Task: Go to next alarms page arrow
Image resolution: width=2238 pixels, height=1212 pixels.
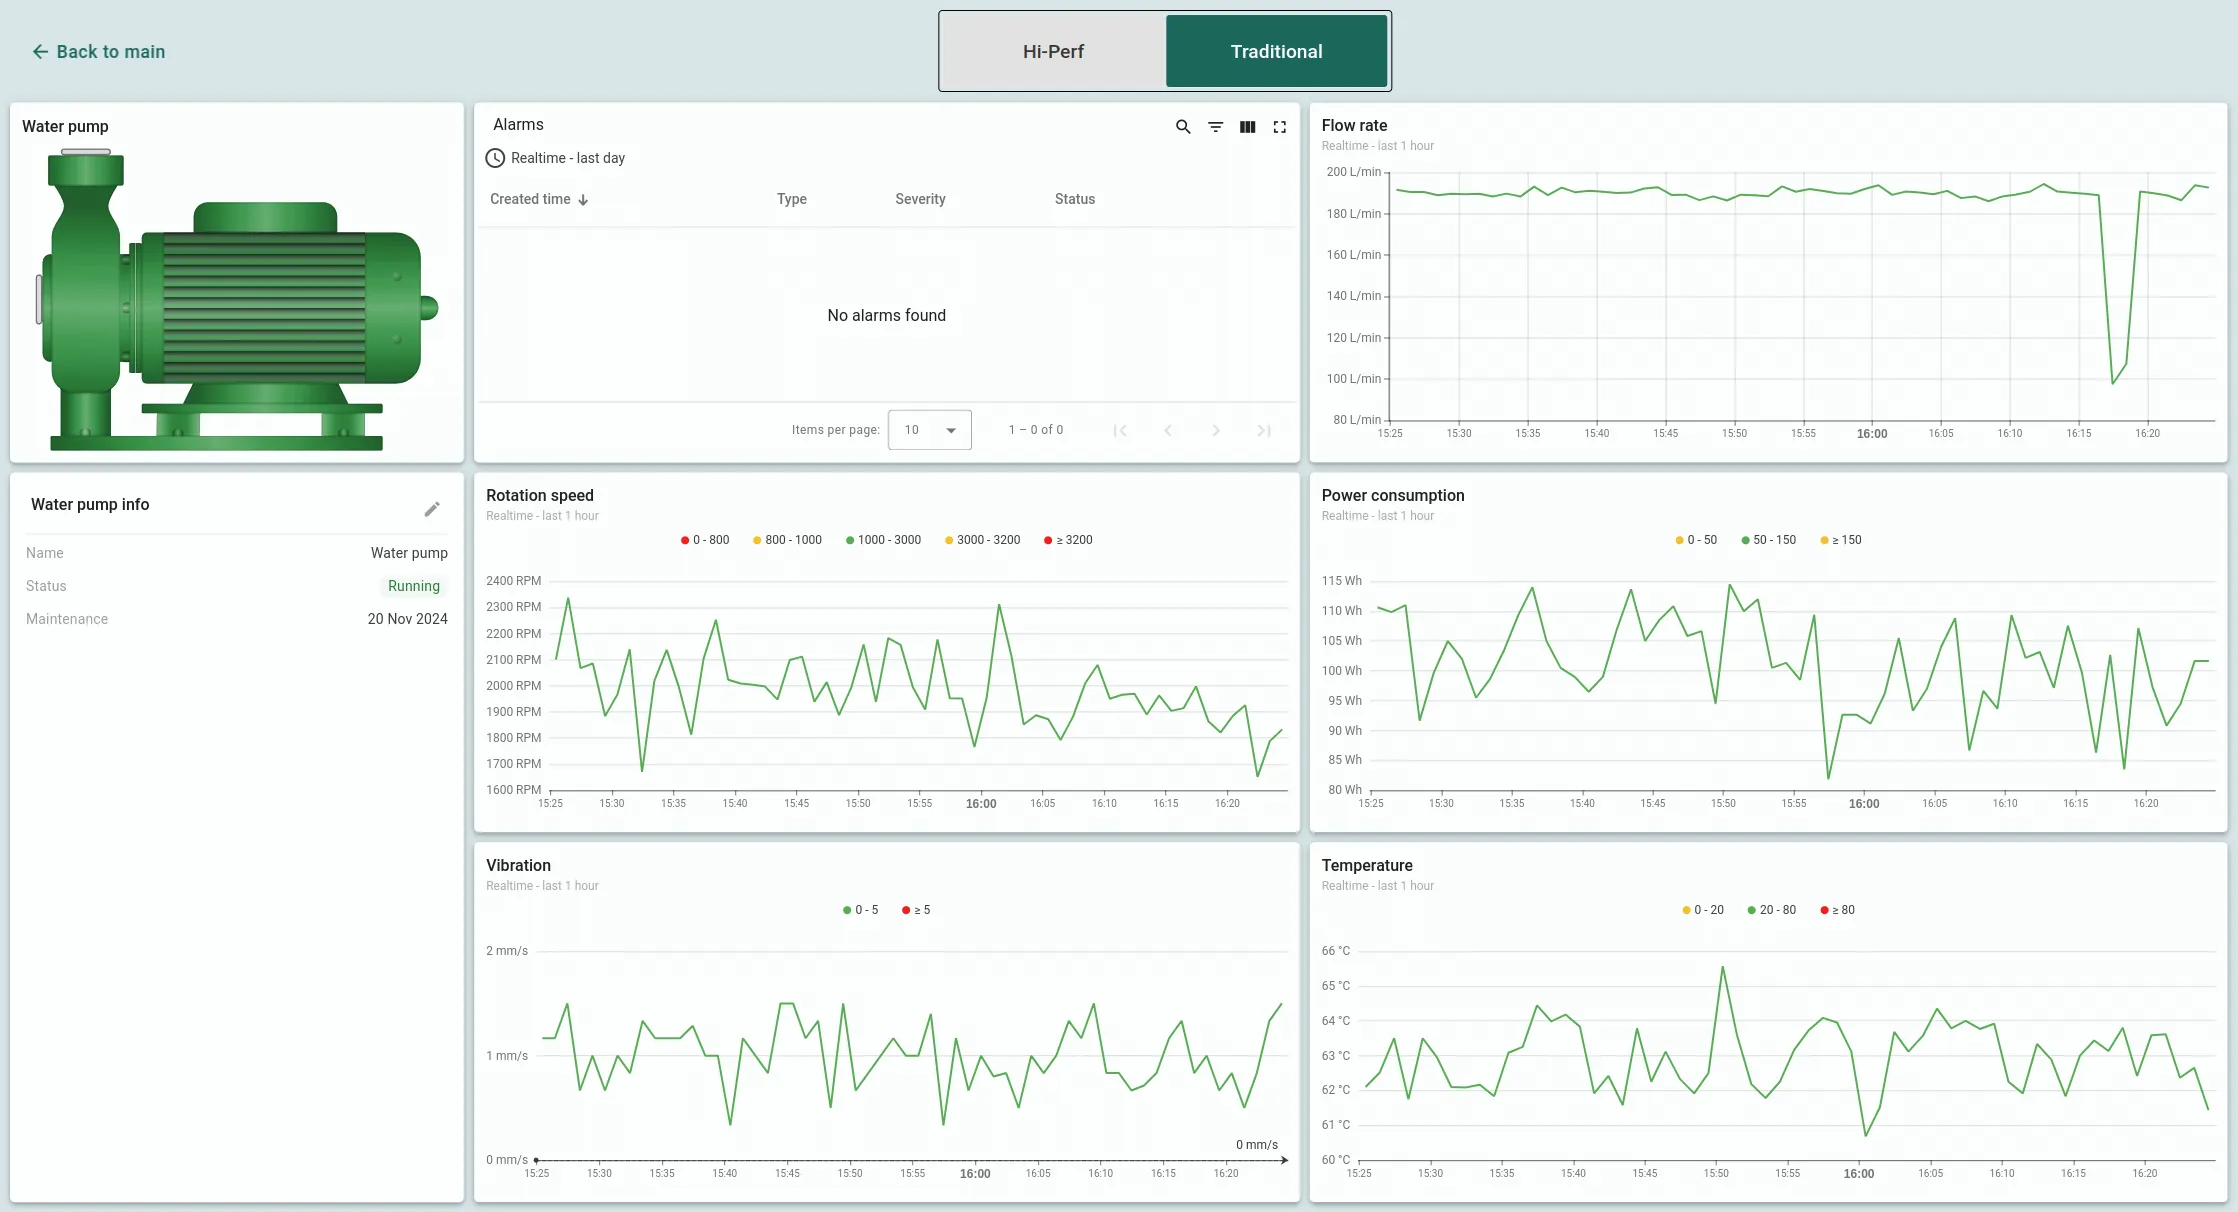Action: pos(1216,430)
